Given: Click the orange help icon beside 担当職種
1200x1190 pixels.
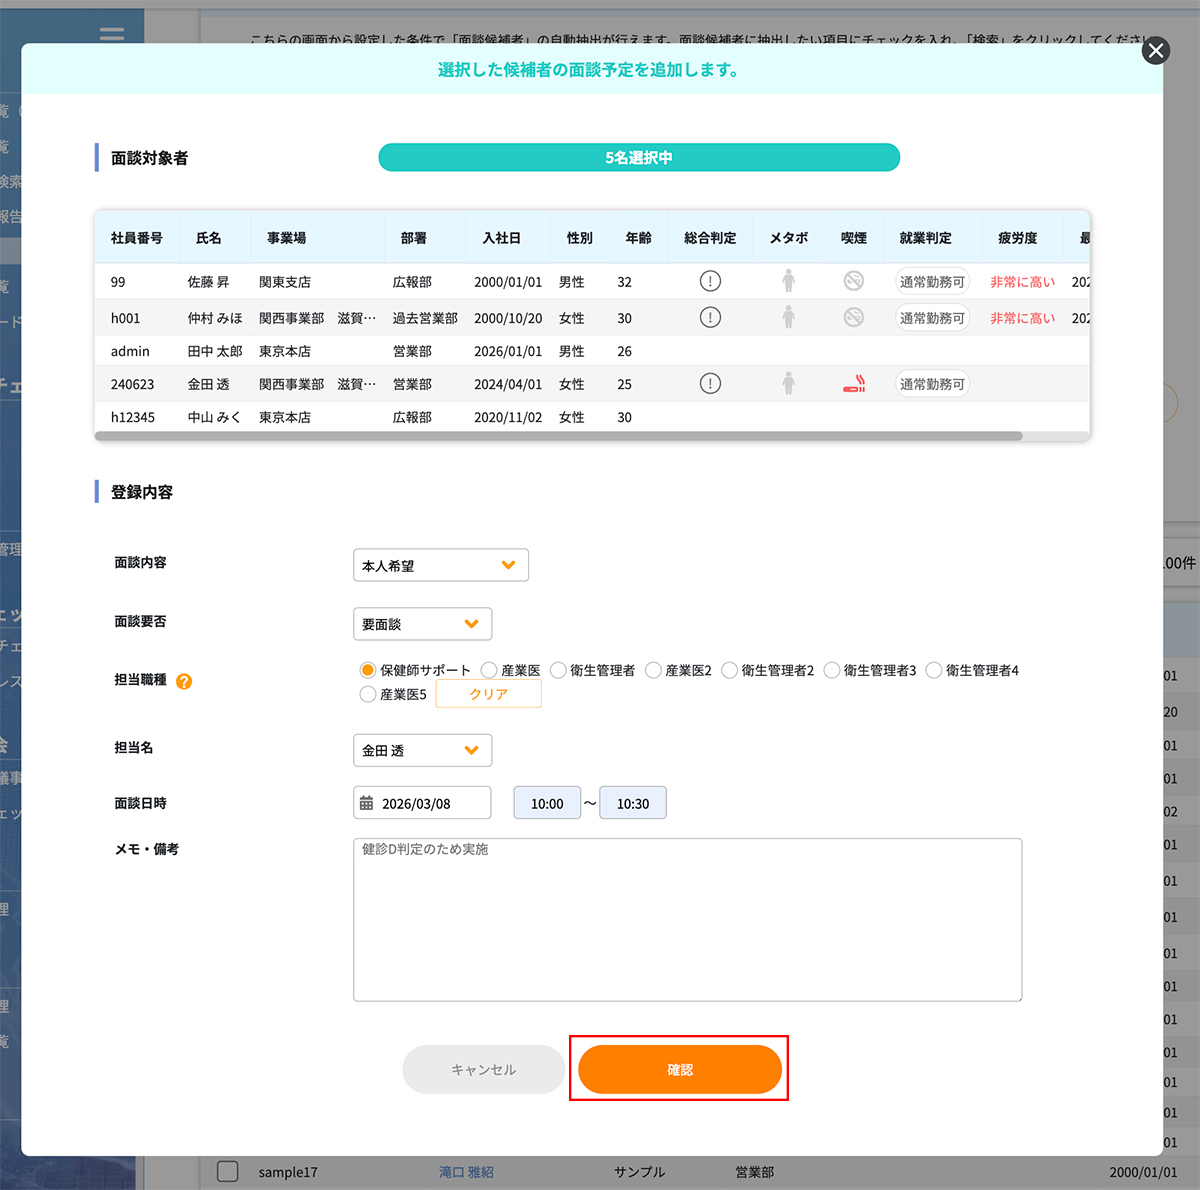Looking at the screenshot, I should click(184, 682).
